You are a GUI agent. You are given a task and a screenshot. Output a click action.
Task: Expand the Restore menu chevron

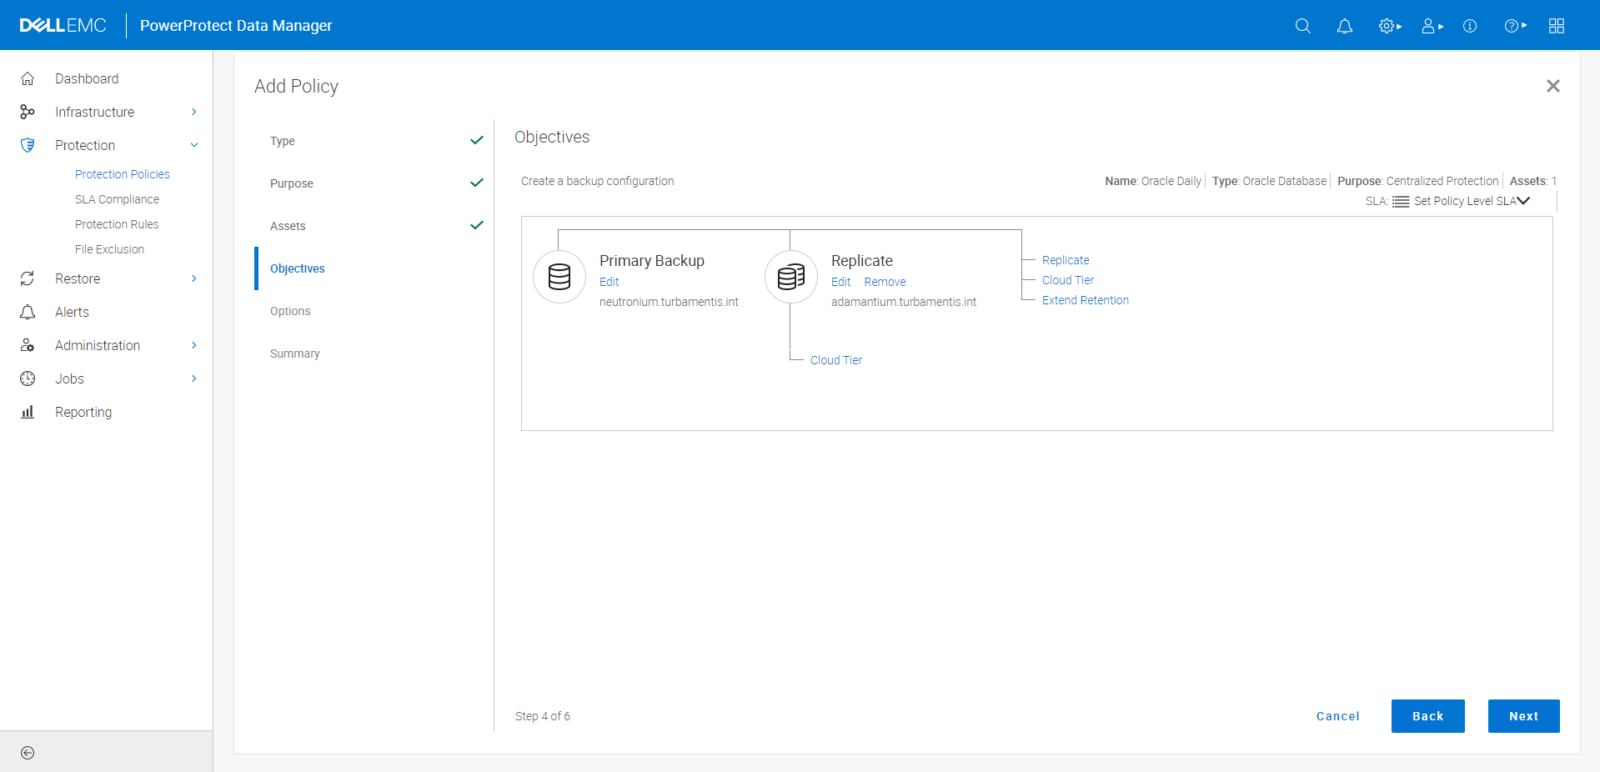pyautogui.click(x=194, y=279)
